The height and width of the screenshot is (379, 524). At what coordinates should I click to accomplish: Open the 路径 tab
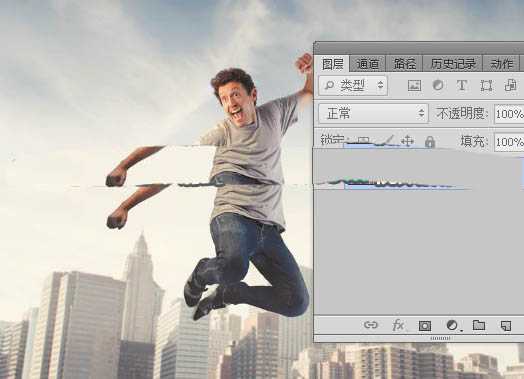click(x=404, y=64)
